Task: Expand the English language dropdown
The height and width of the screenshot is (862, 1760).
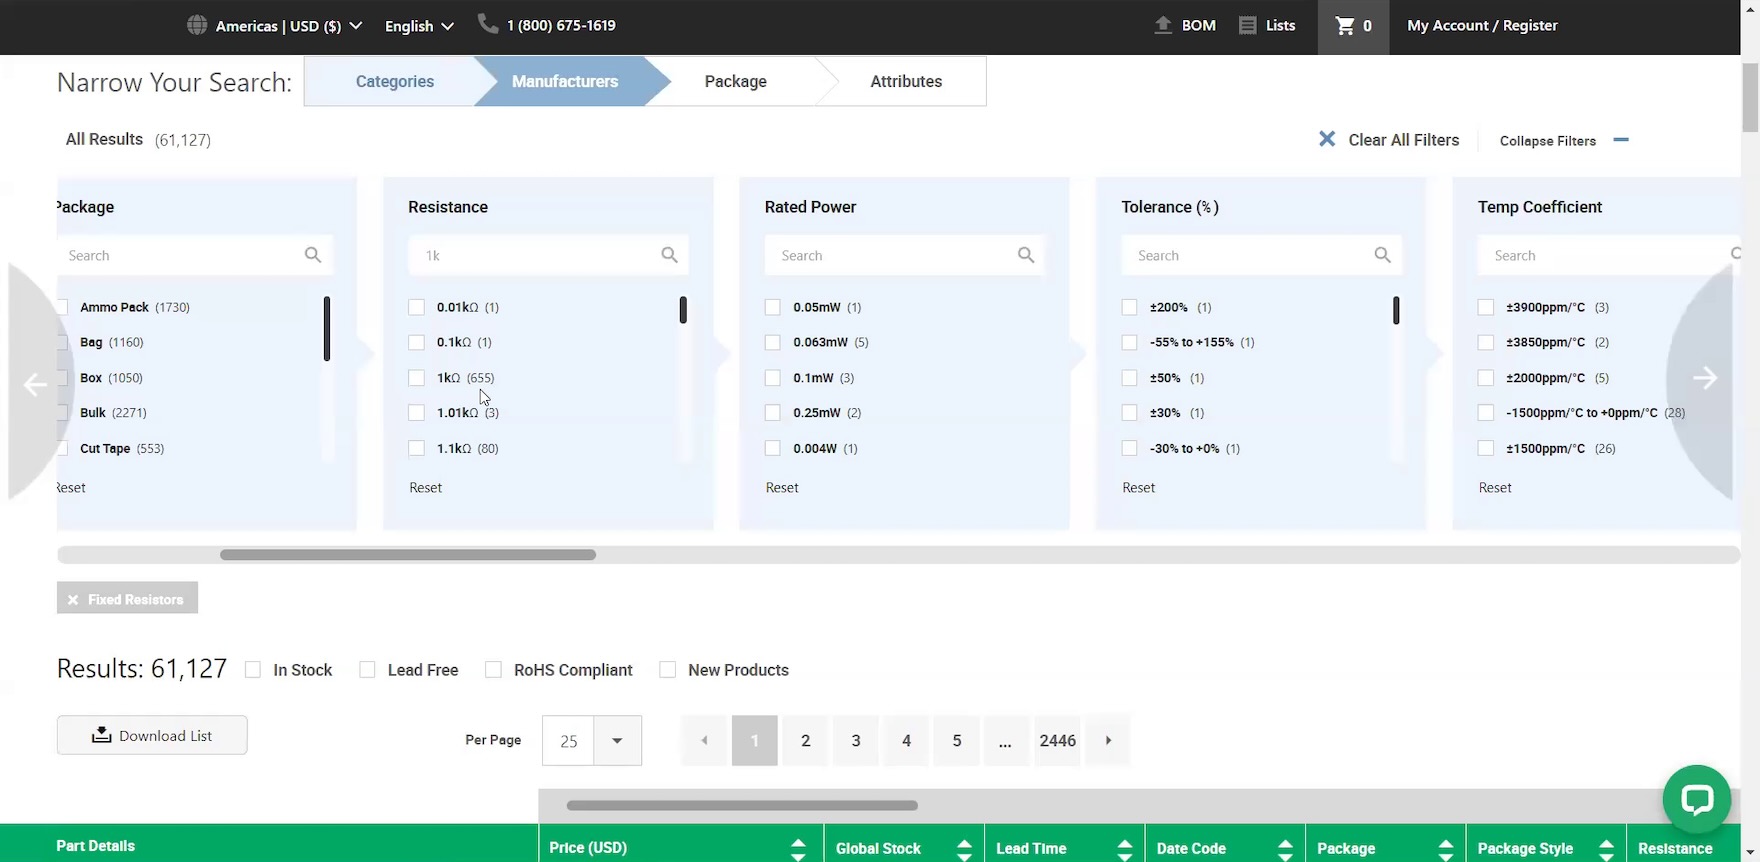Action: tap(419, 26)
